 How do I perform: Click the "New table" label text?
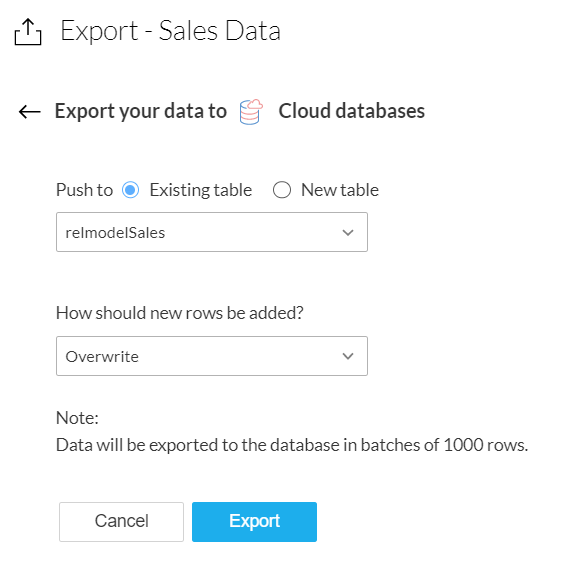340,190
